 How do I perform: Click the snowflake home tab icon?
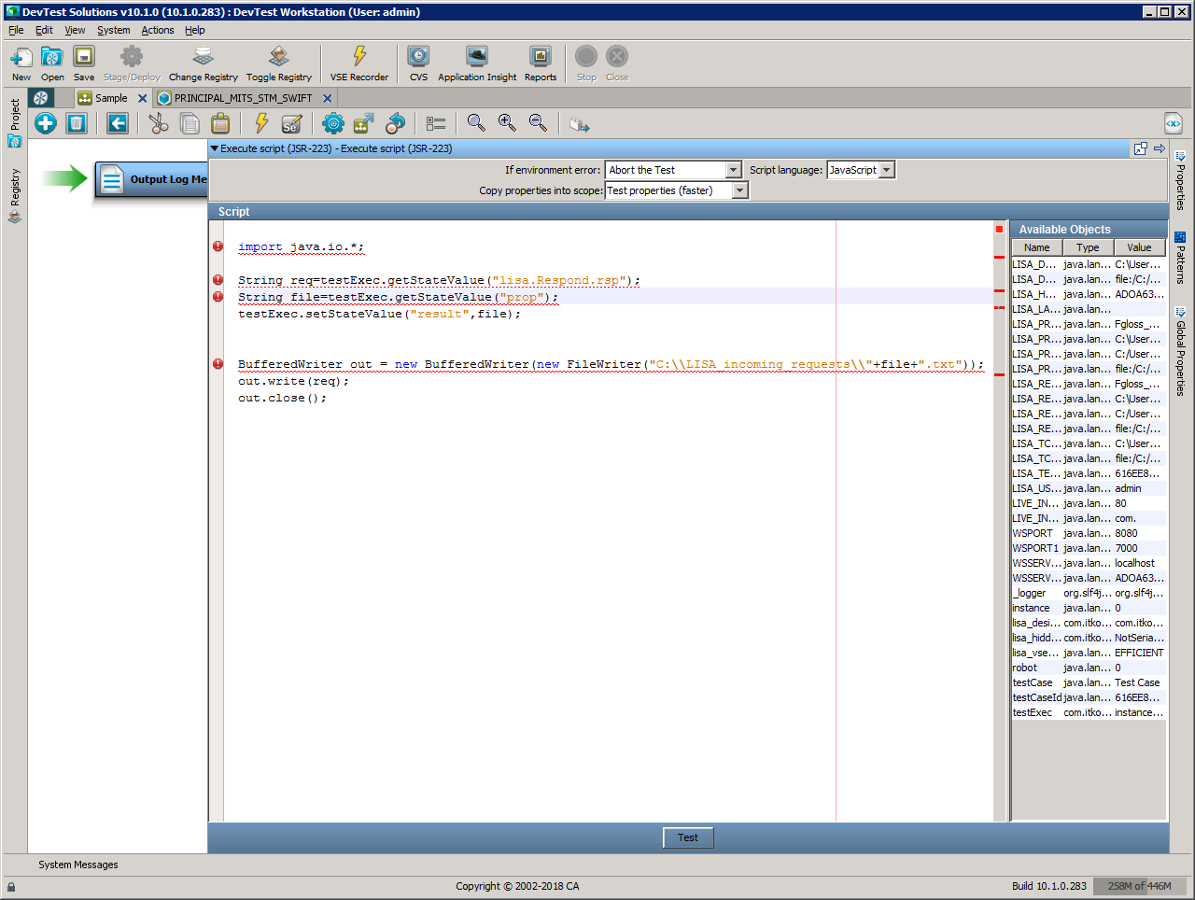[x=40, y=98]
